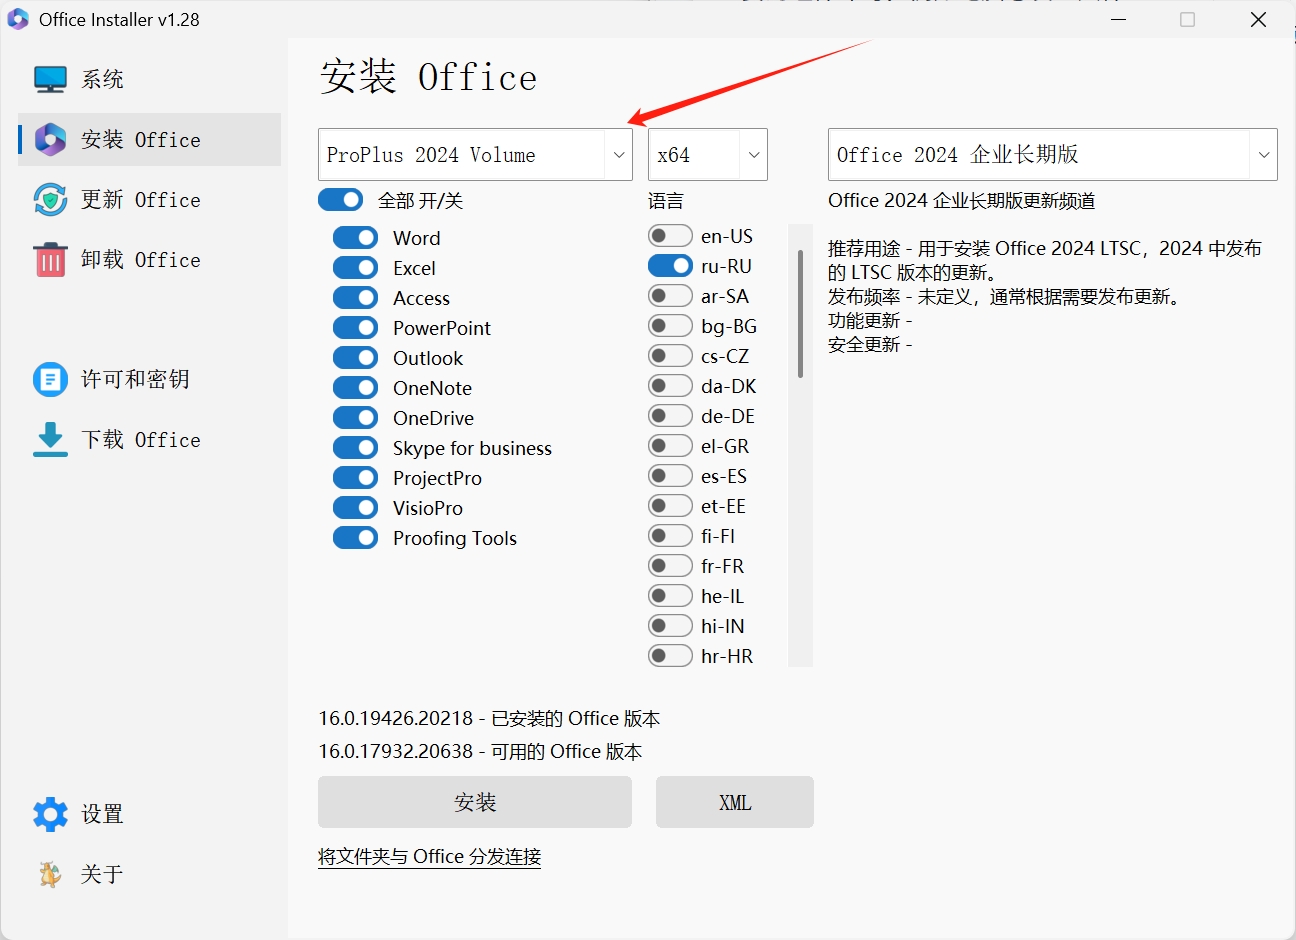Enable the de-DE language toggle

[x=670, y=415]
